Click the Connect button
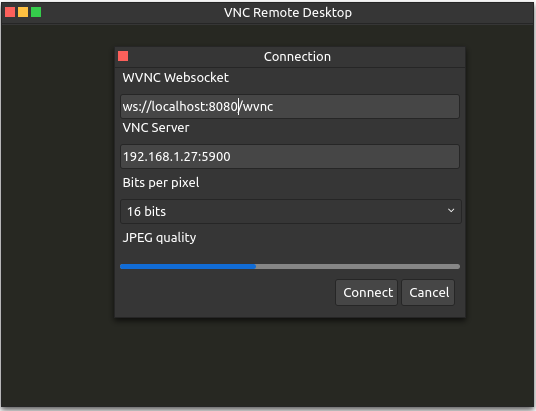This screenshot has height=411, width=536. pyautogui.click(x=366, y=293)
